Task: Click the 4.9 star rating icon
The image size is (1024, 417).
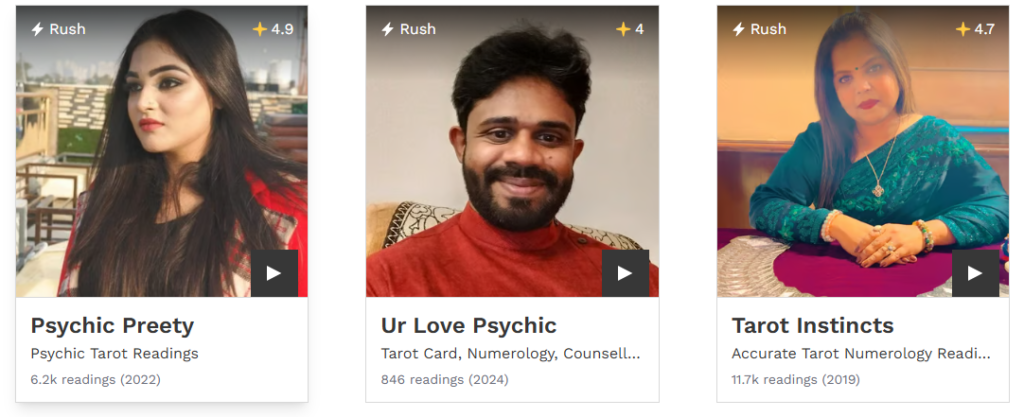Action: [260, 29]
